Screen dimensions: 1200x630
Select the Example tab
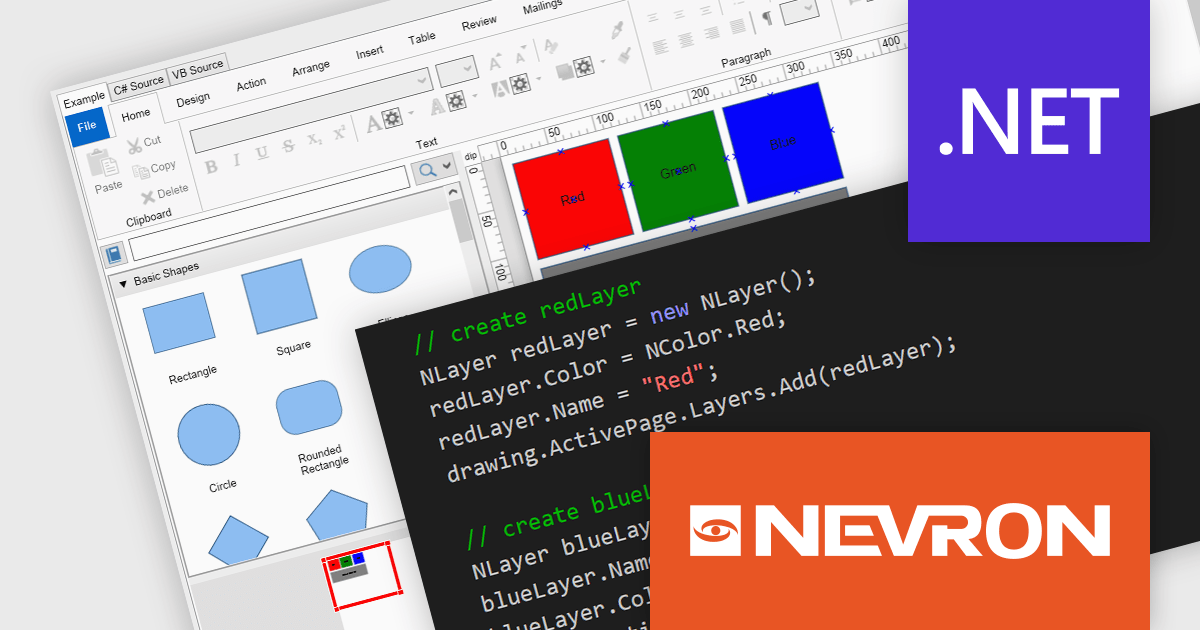tap(84, 98)
